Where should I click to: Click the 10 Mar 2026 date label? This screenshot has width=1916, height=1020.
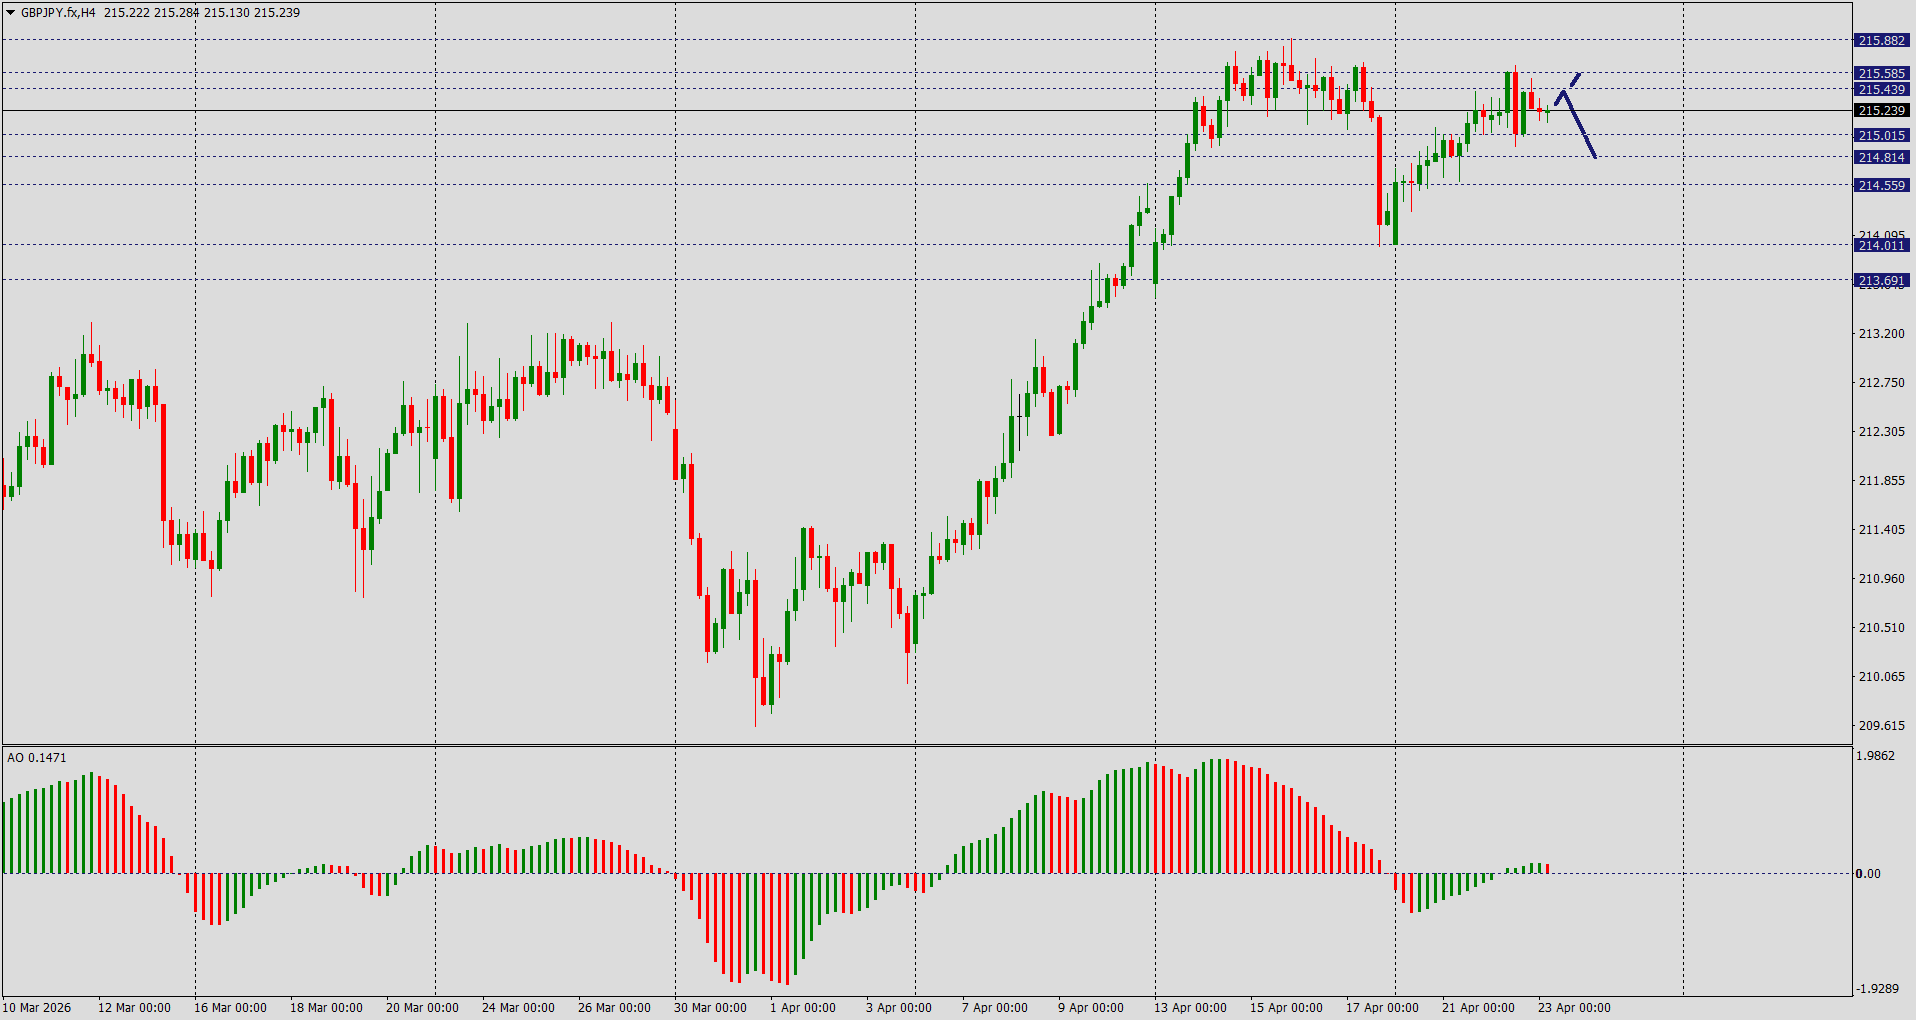(x=37, y=1008)
